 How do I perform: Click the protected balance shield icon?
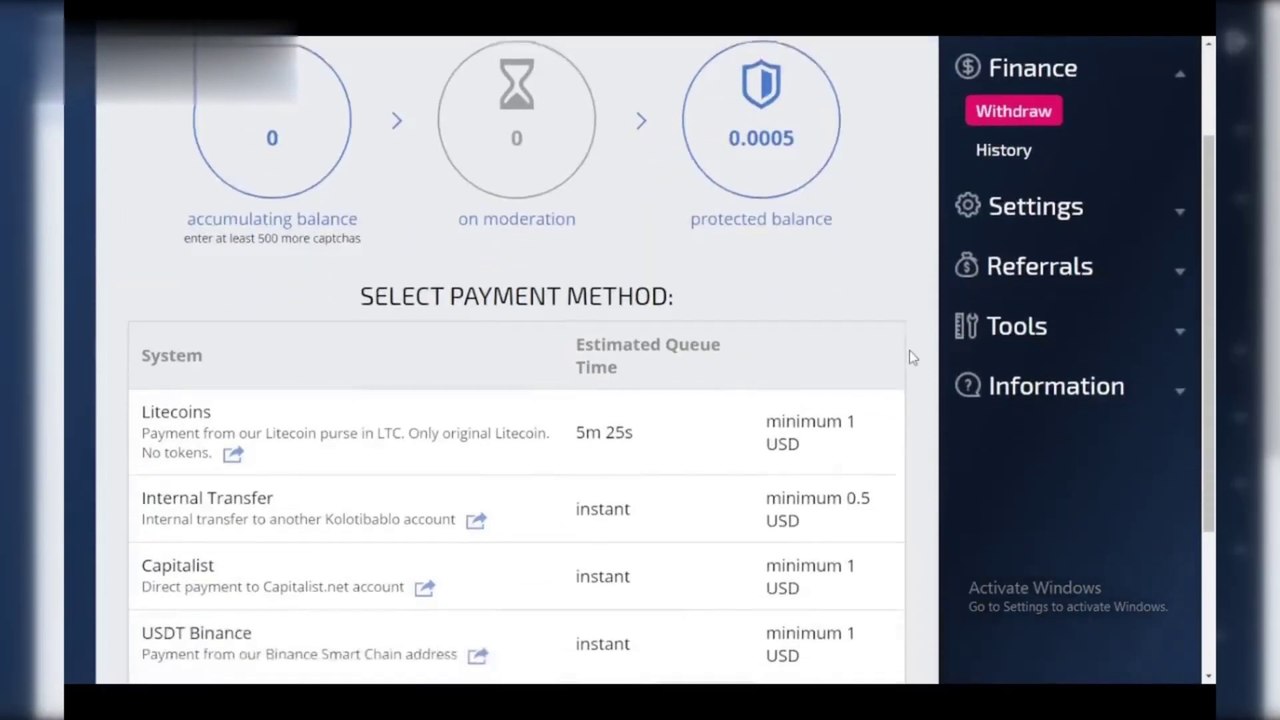tap(761, 85)
